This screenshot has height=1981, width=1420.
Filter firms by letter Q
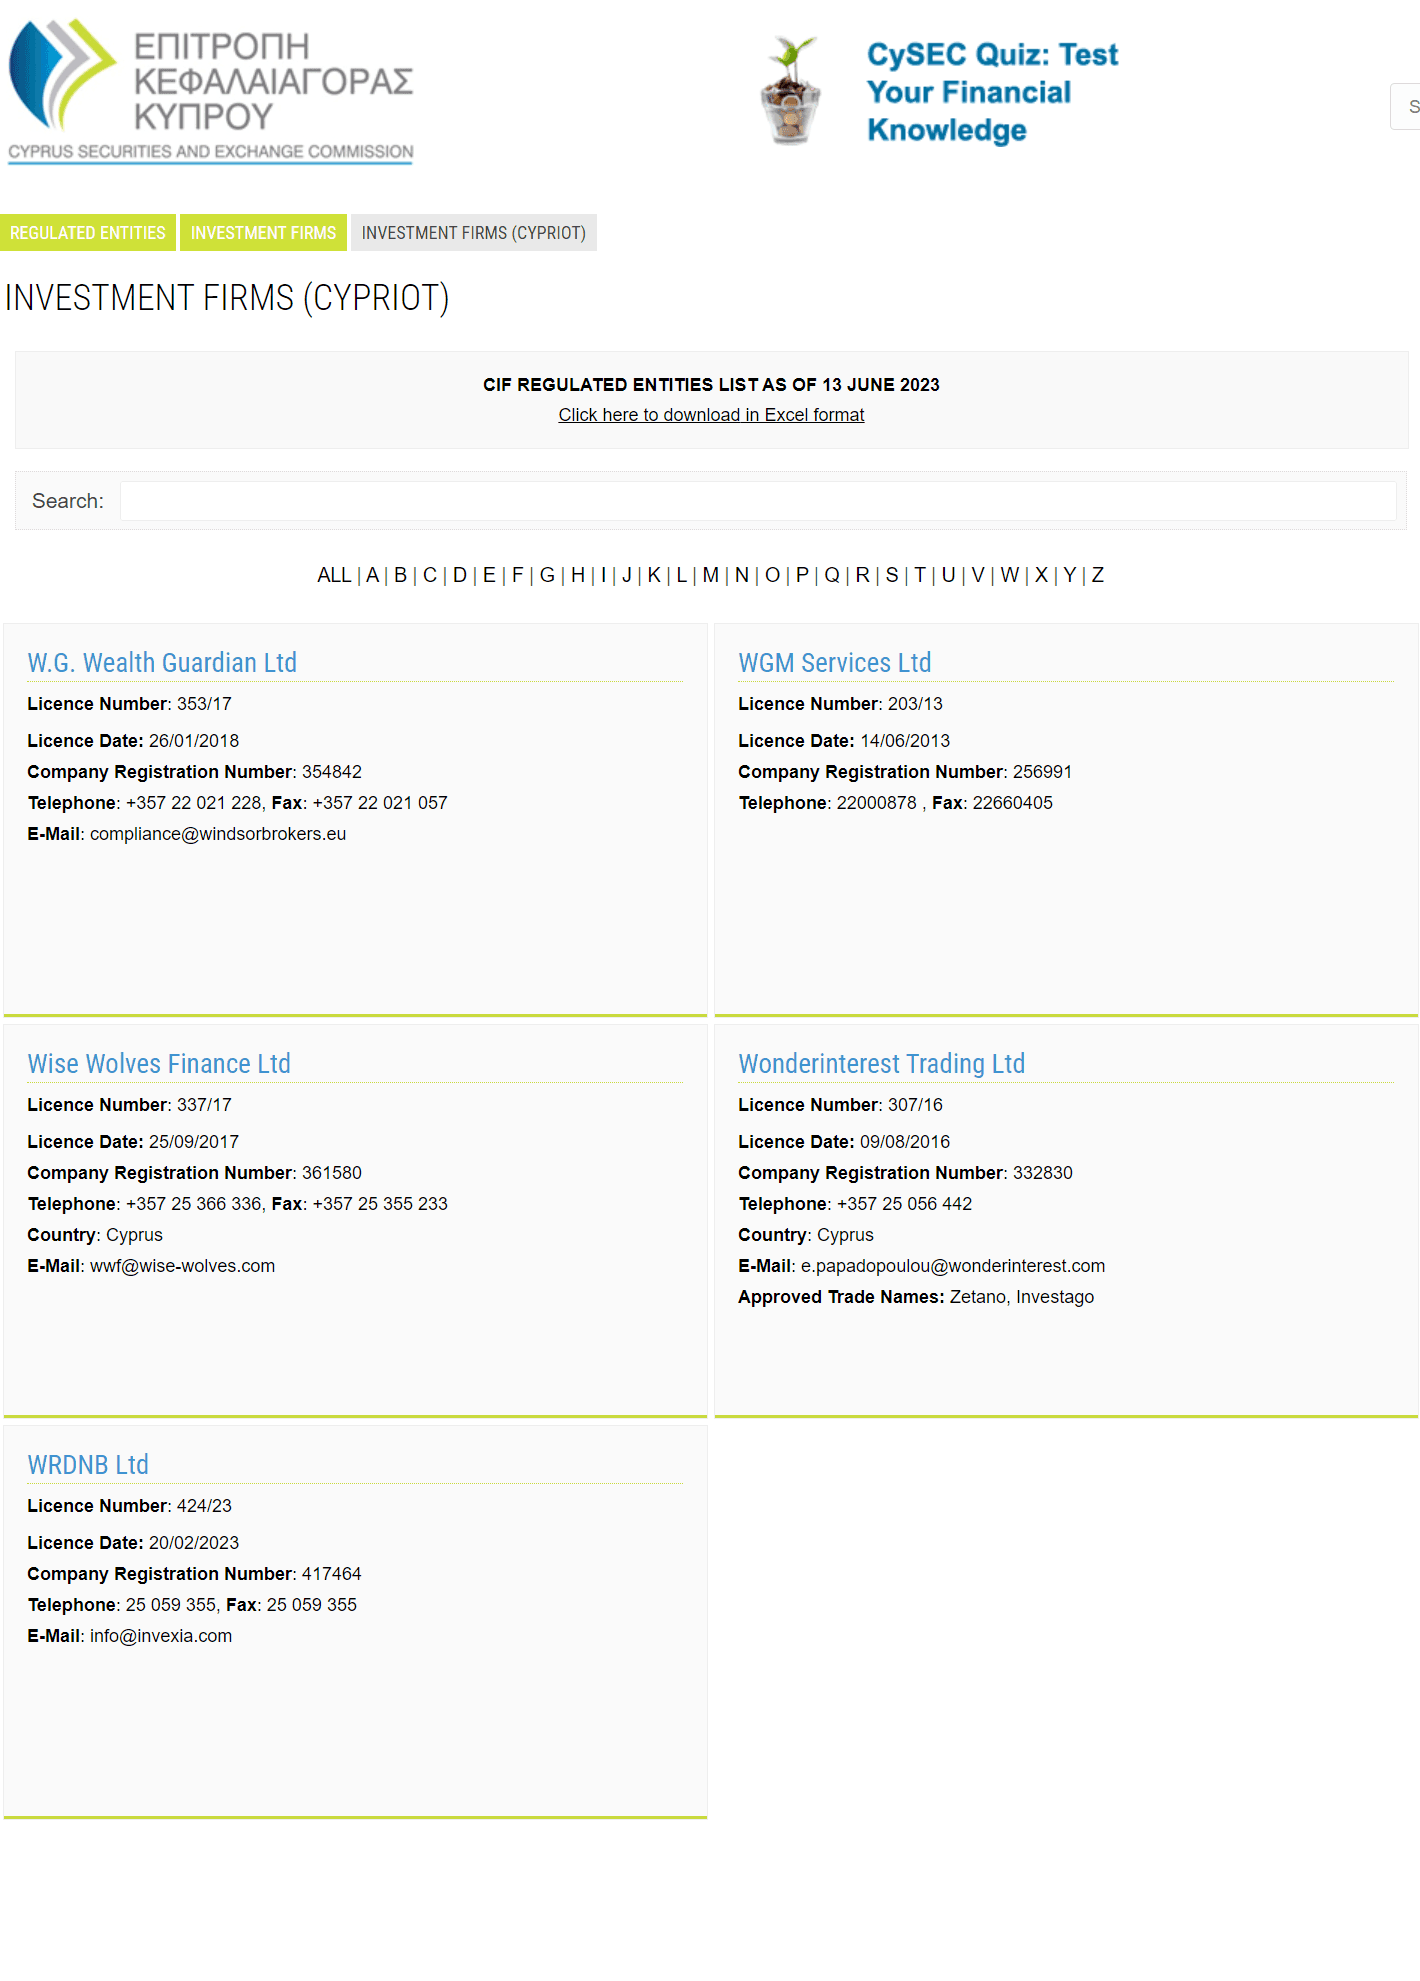pyautogui.click(x=832, y=575)
